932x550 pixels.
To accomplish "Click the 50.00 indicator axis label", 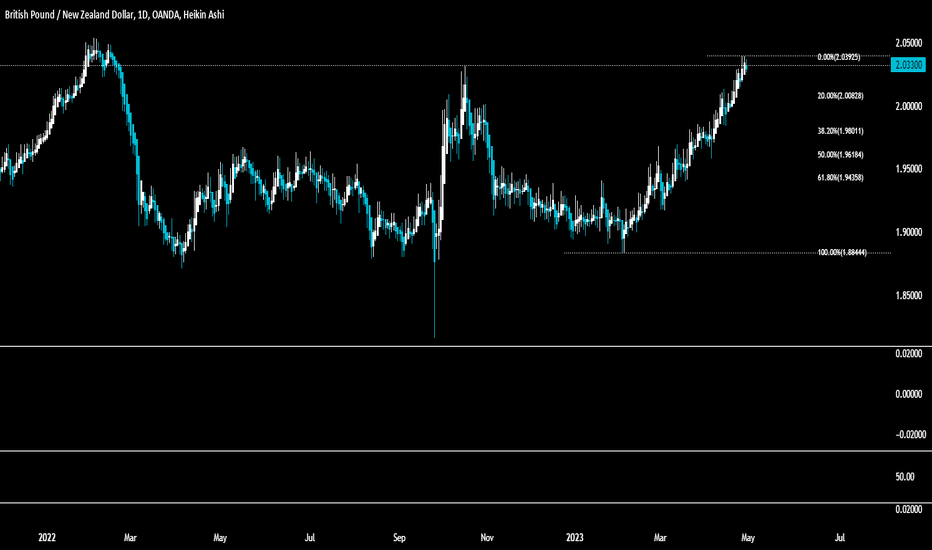I will coord(905,477).
